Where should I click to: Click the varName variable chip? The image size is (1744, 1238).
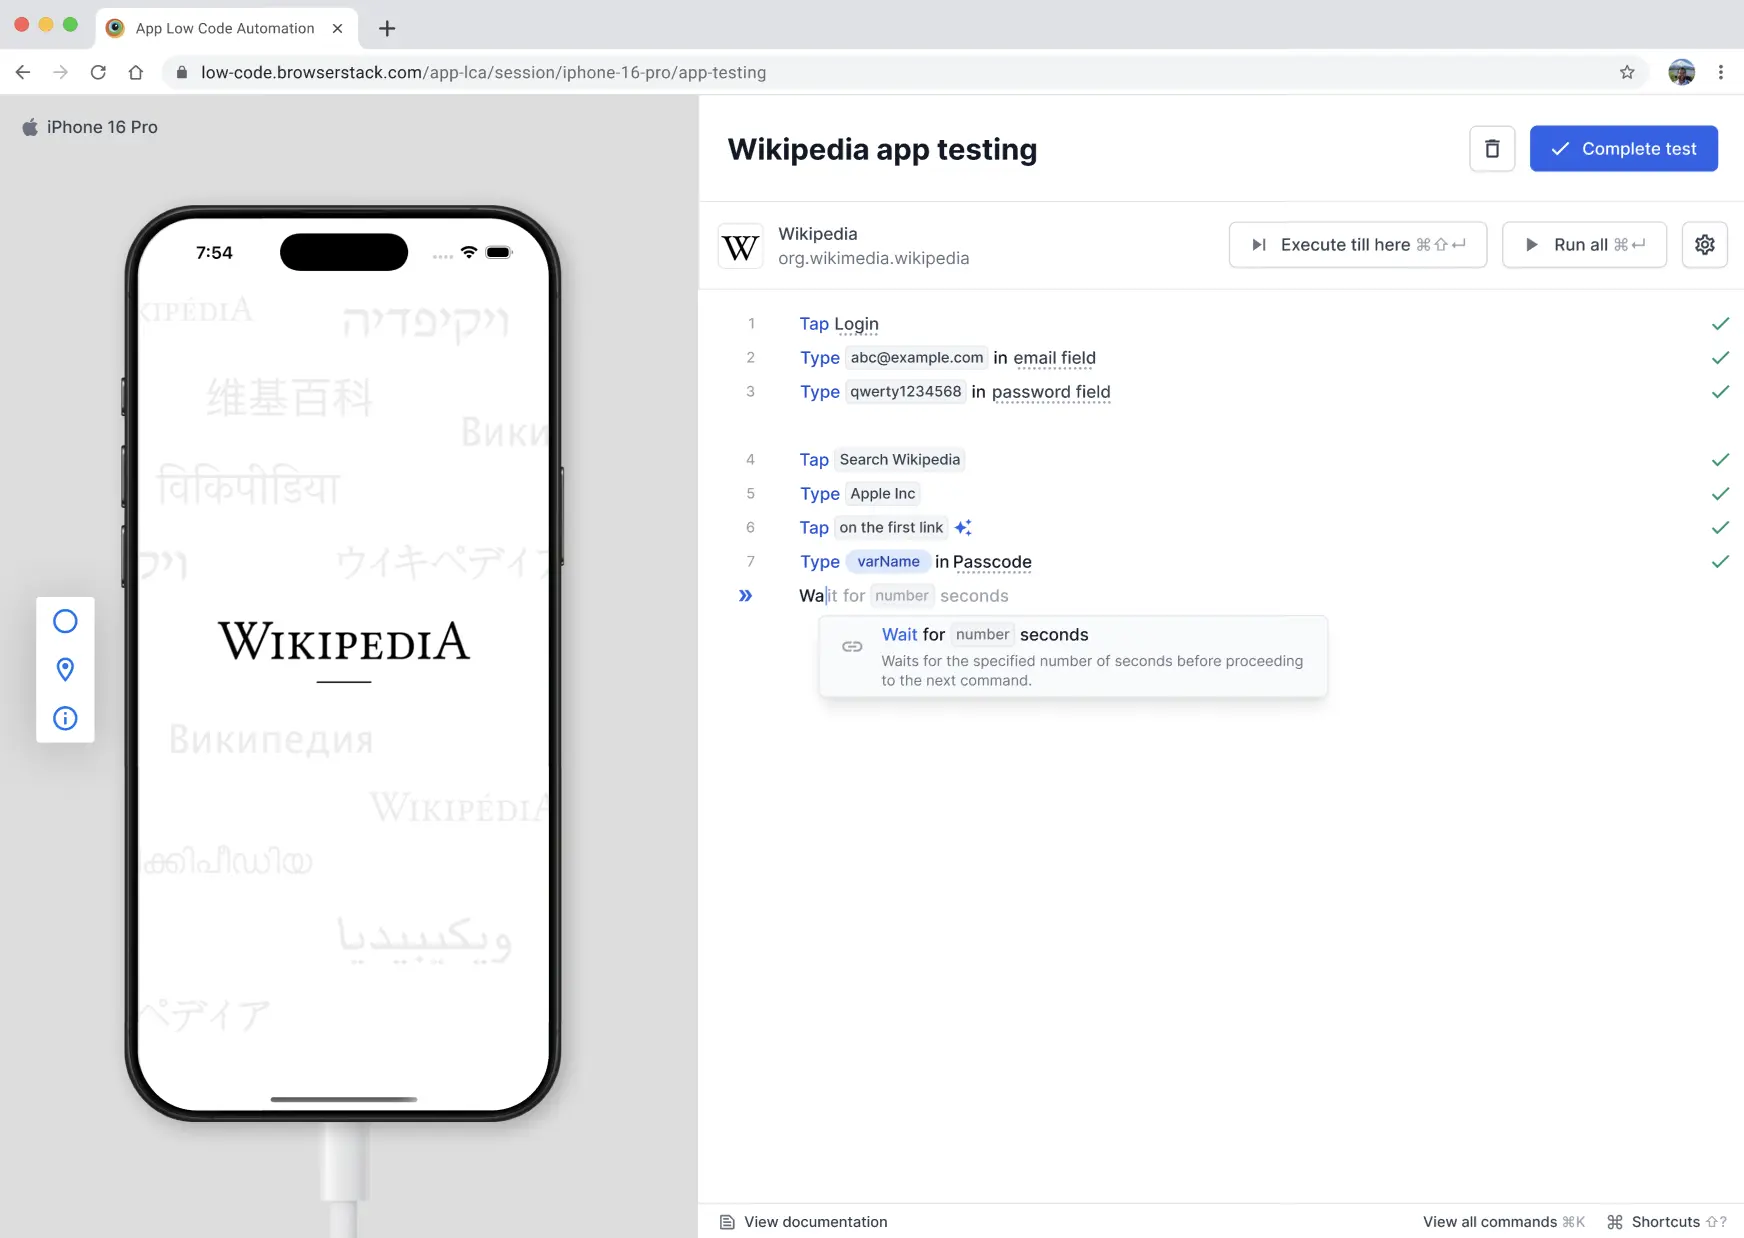click(888, 562)
